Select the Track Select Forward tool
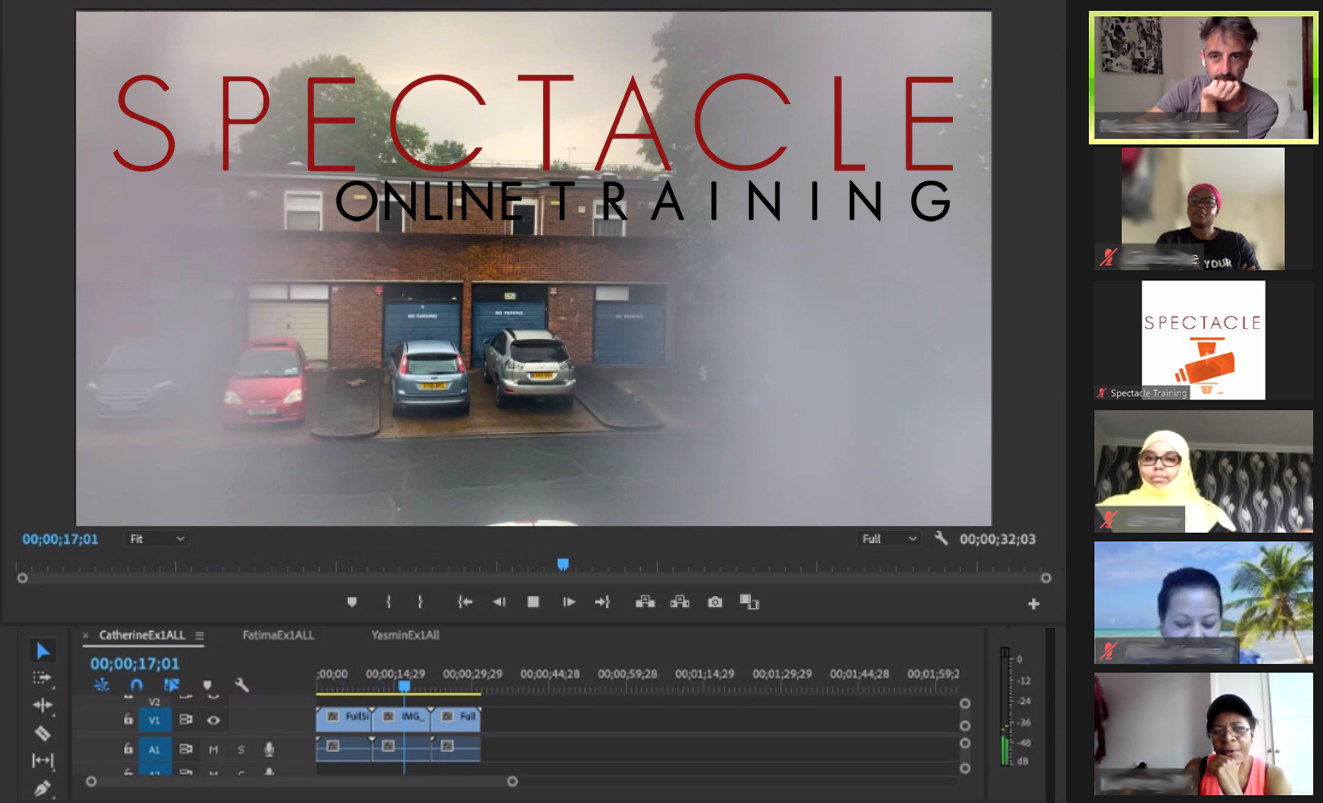The image size is (1323, 803). click(42, 678)
